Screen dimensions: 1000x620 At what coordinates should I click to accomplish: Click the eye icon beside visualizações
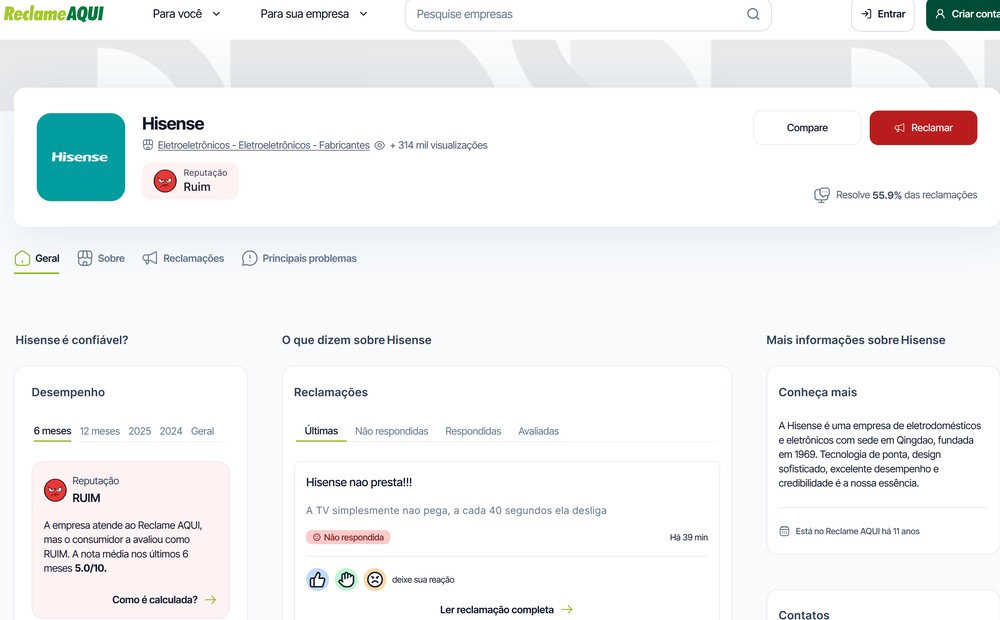pyautogui.click(x=379, y=145)
